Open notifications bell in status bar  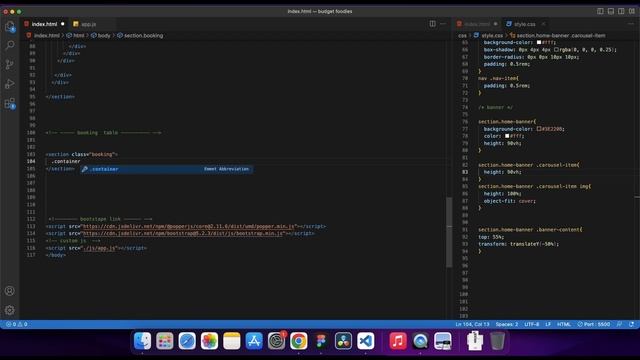[x=631, y=324]
